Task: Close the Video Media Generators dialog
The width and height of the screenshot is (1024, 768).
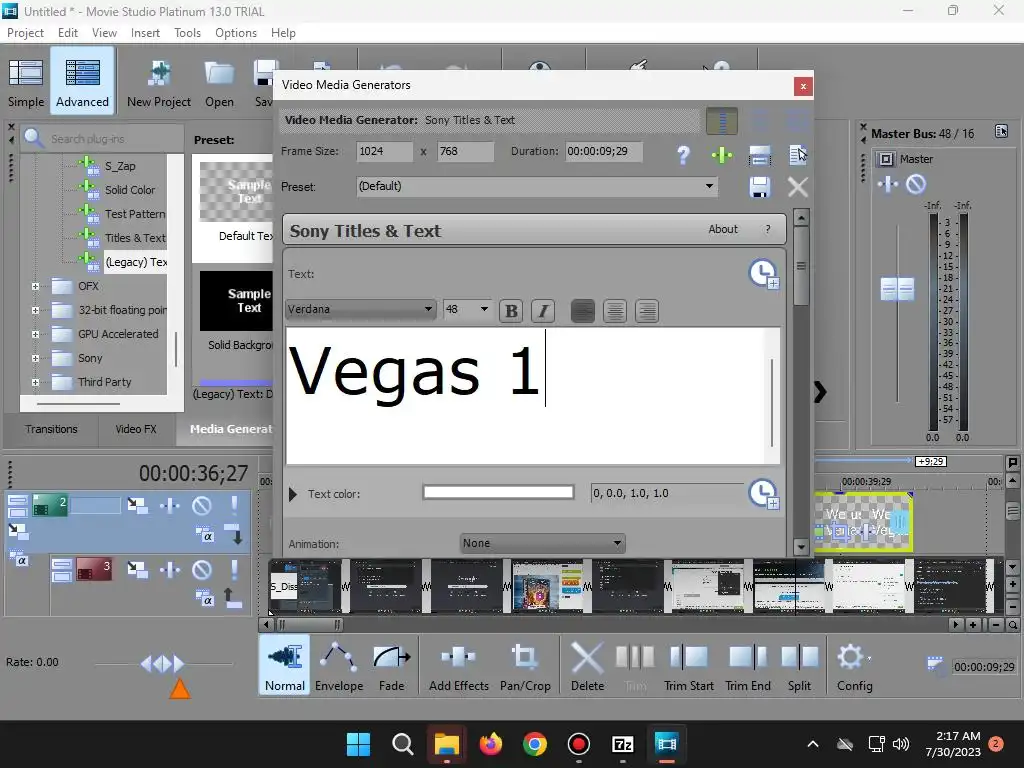Action: click(x=803, y=86)
